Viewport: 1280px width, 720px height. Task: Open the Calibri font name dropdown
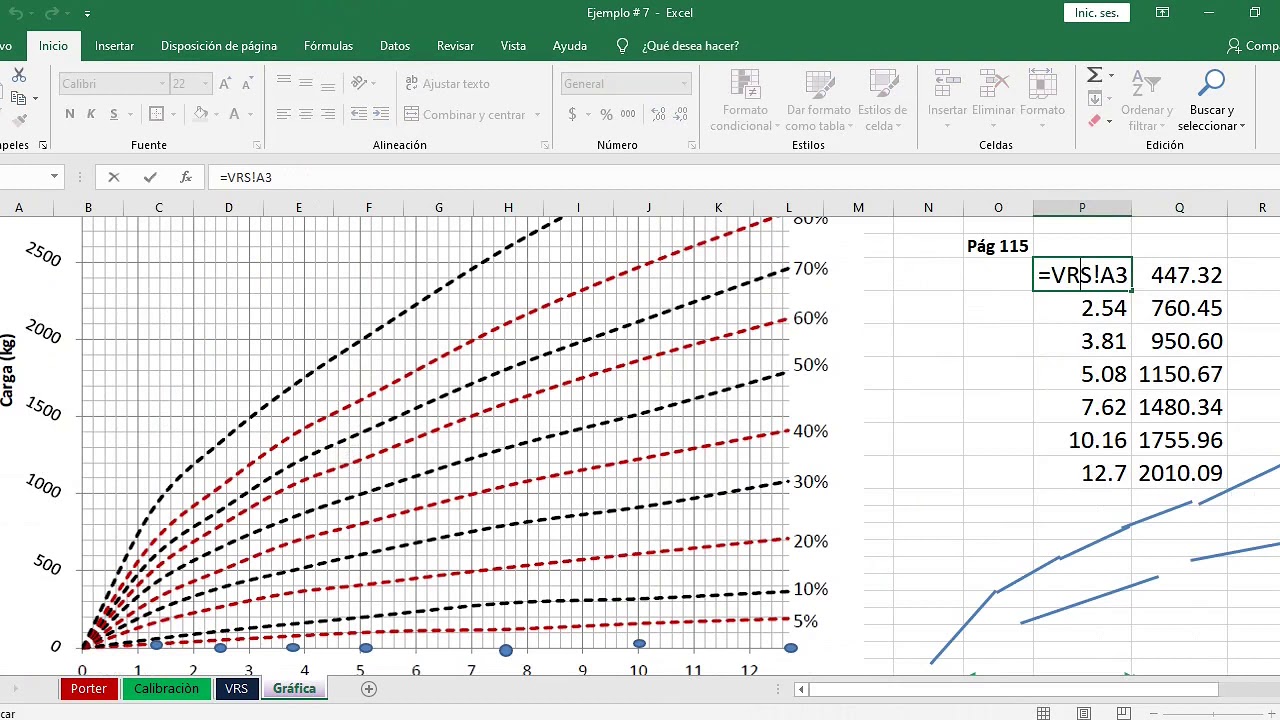[x=162, y=84]
